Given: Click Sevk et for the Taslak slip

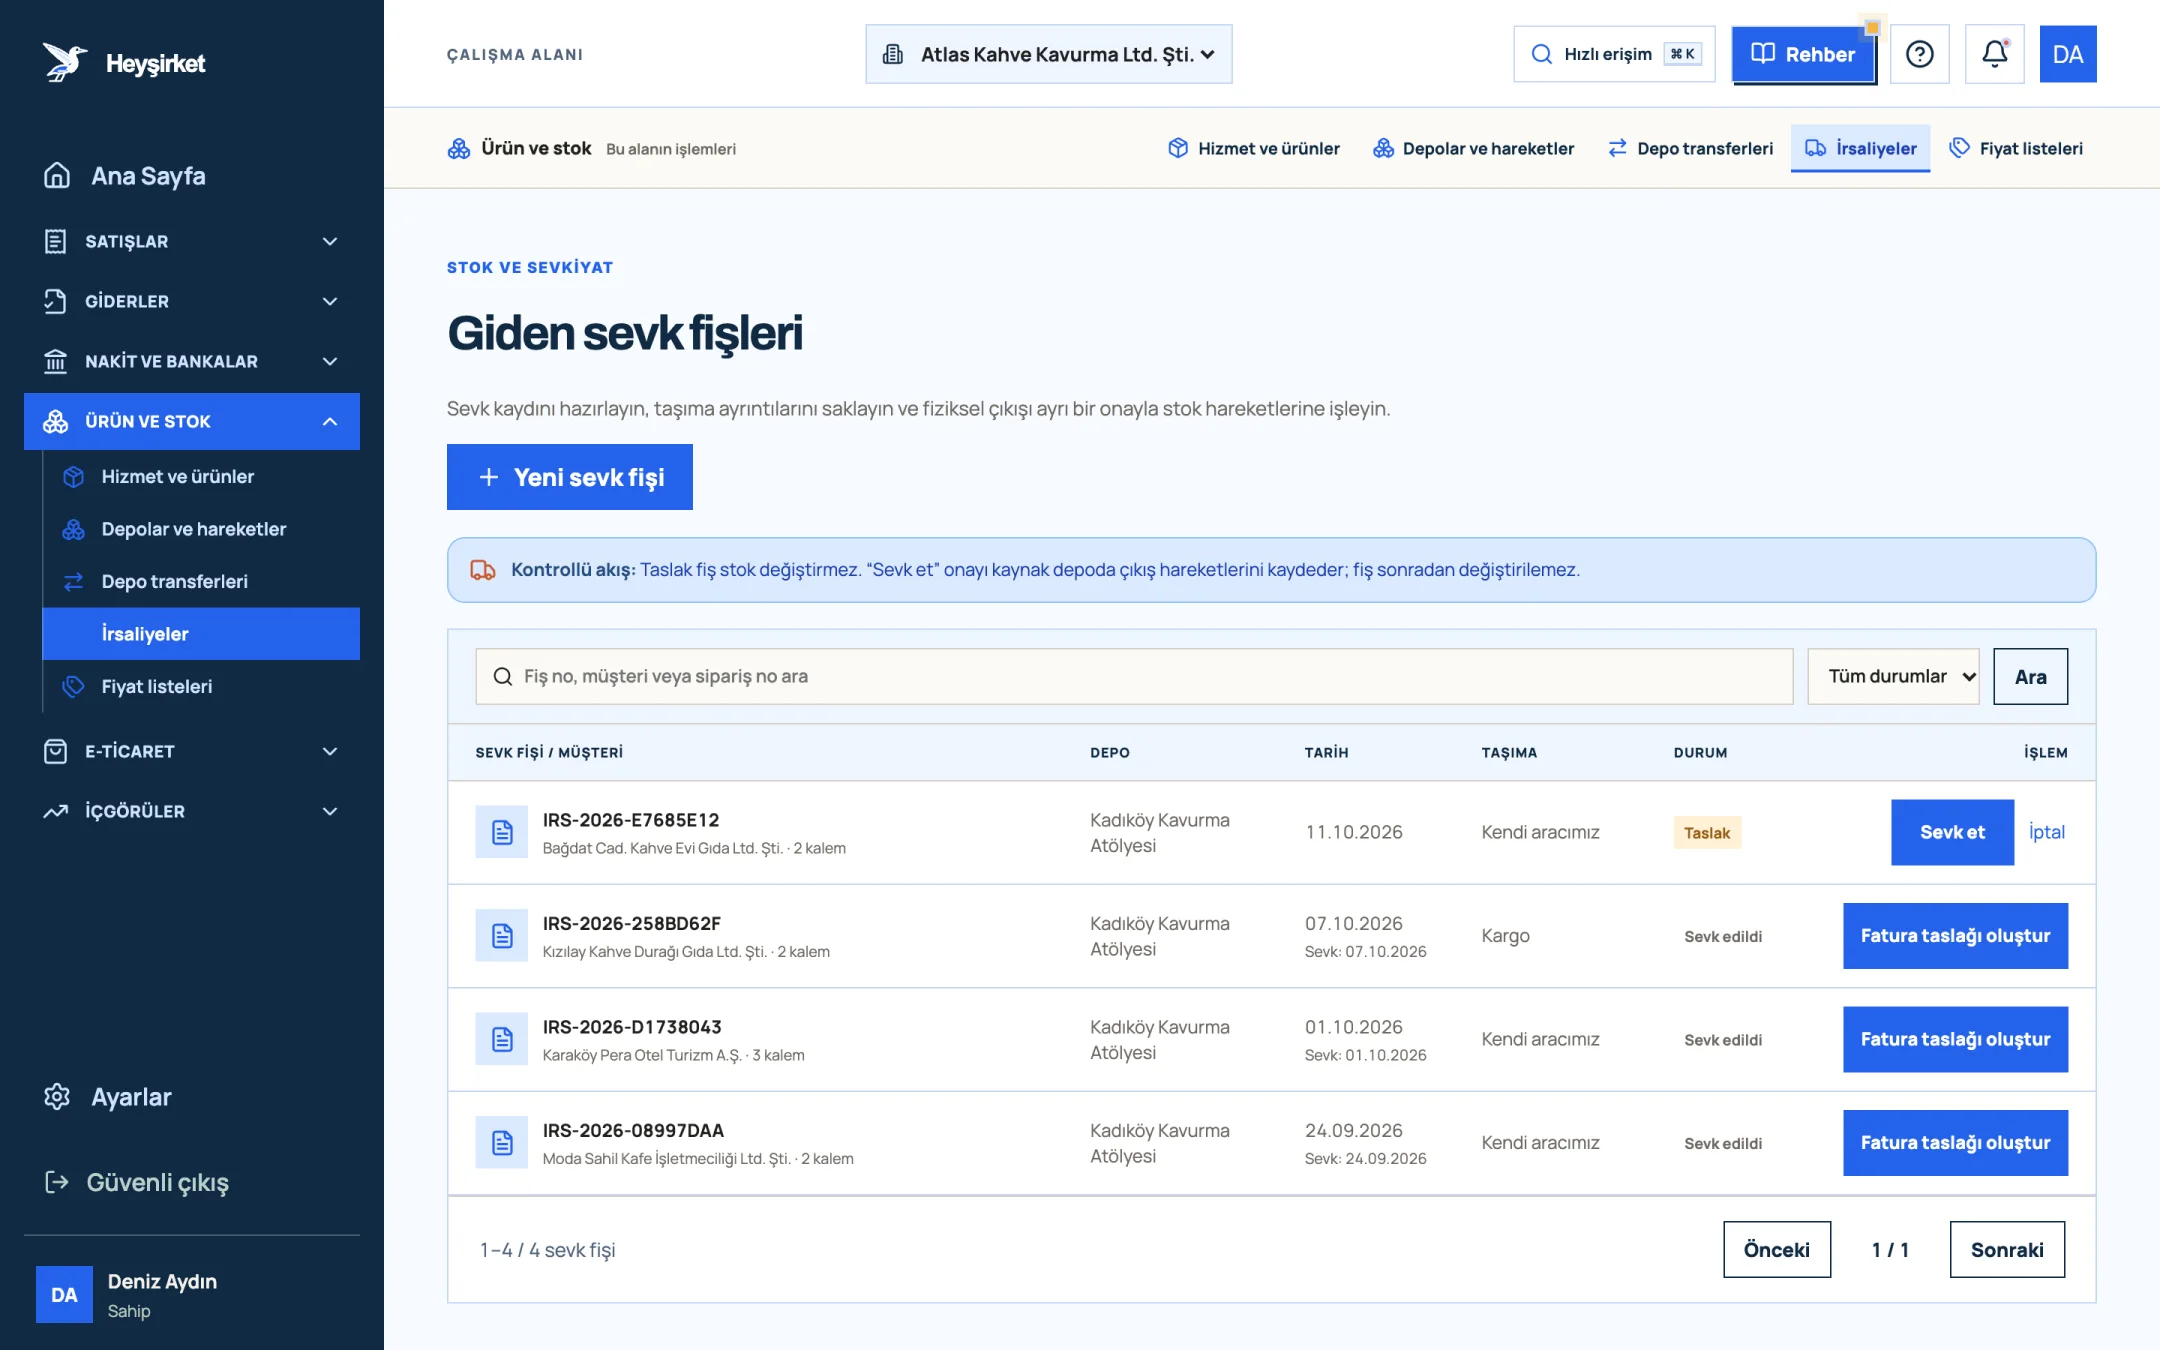Looking at the screenshot, I should 1952,832.
